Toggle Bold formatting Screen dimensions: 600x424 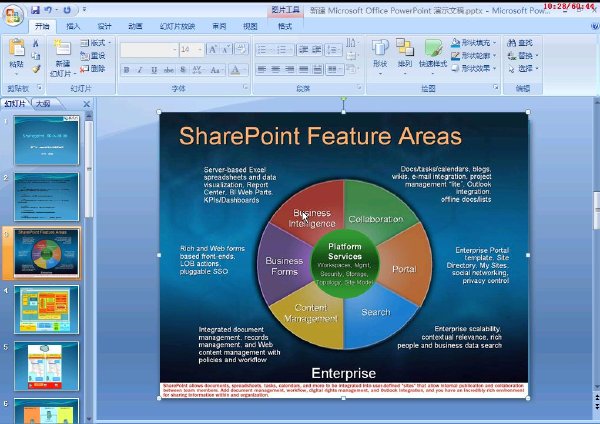[127, 70]
